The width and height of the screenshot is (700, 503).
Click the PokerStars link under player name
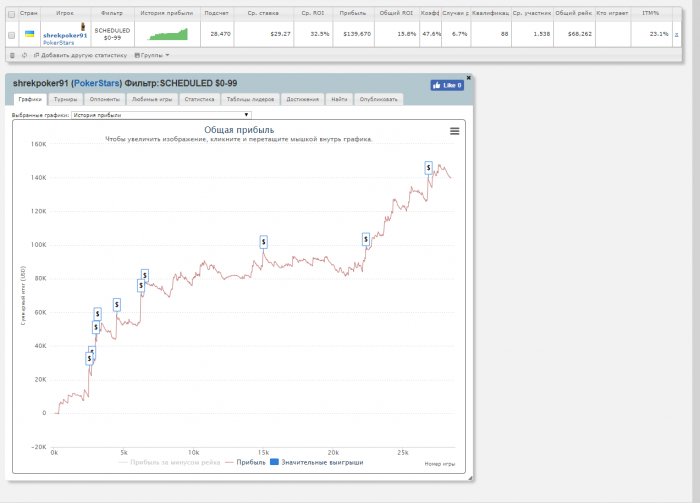(58, 43)
